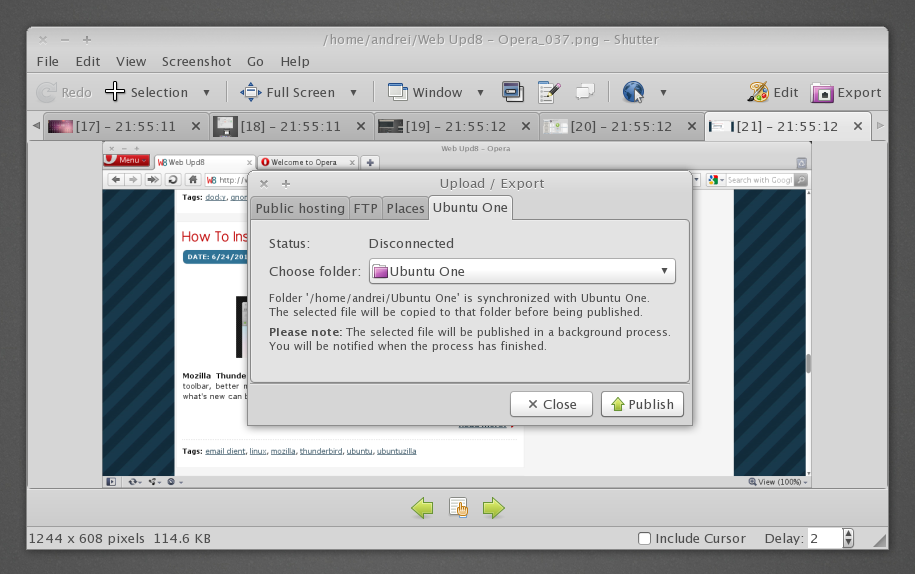Switch to the Public hosting tab
The image size is (915, 574).
[300, 208]
